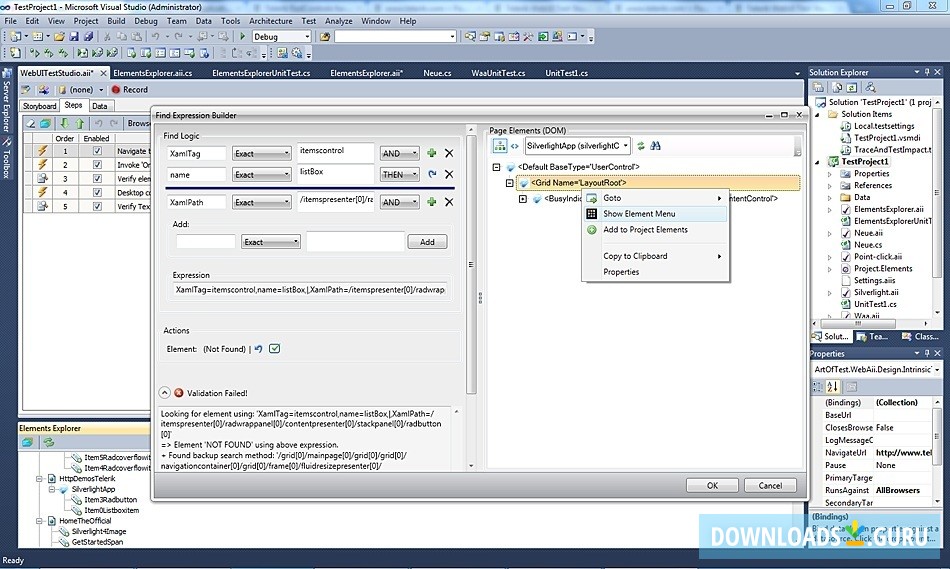Select UnitTest1.cs in Solution Explorer
The width and height of the screenshot is (950, 569).
875,304
